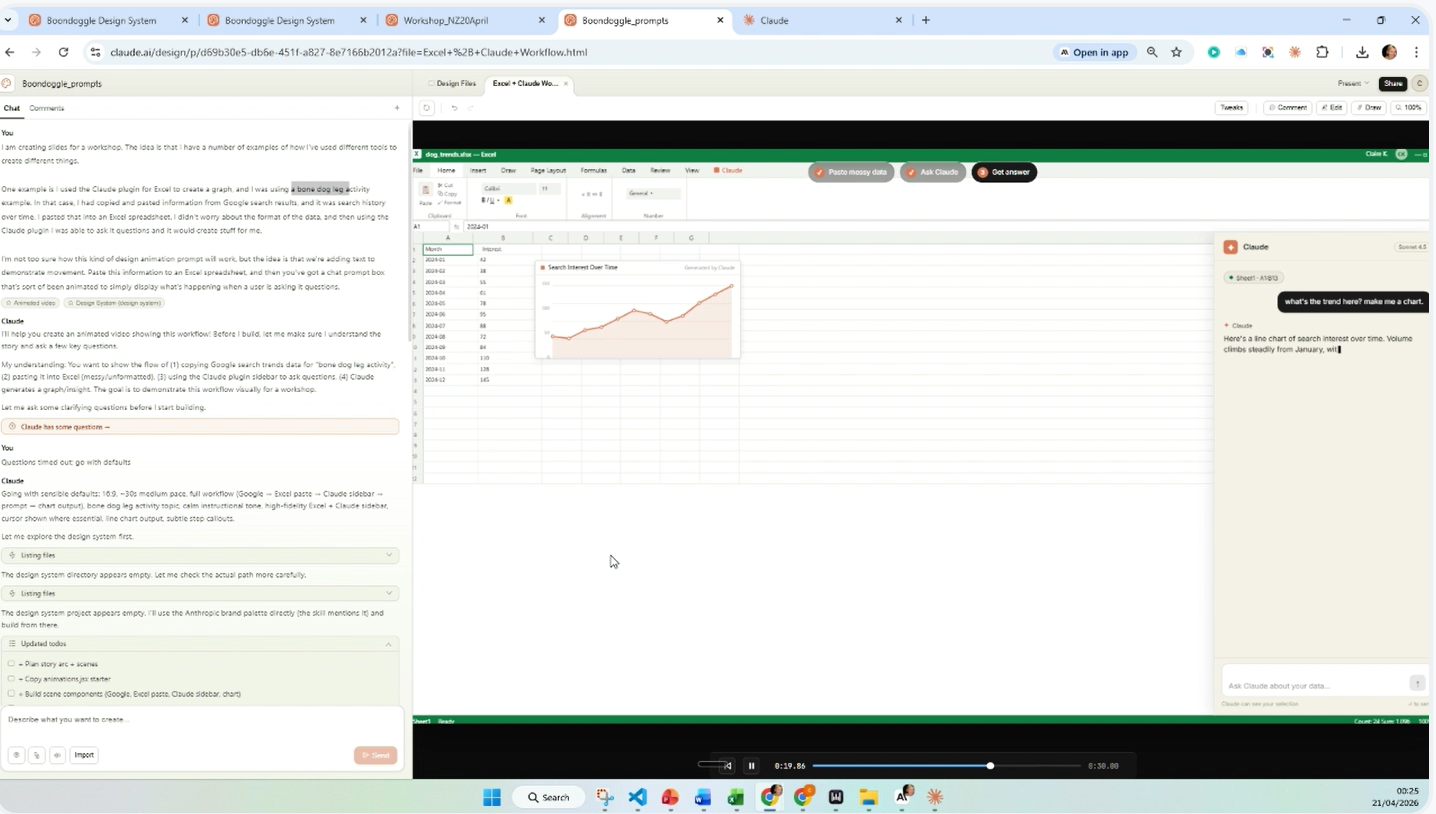Collapse the 'Updated todos' section
Viewport: 1436px width, 814px height.
tap(200, 644)
